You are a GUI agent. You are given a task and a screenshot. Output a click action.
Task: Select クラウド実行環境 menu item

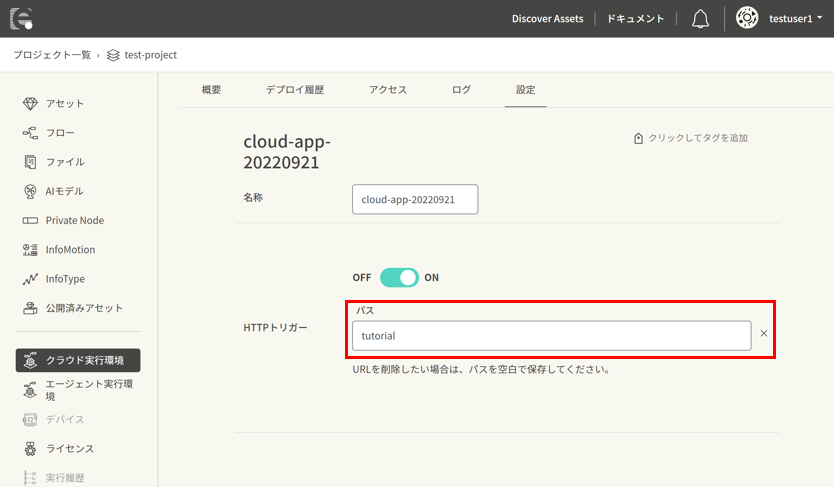[78, 360]
